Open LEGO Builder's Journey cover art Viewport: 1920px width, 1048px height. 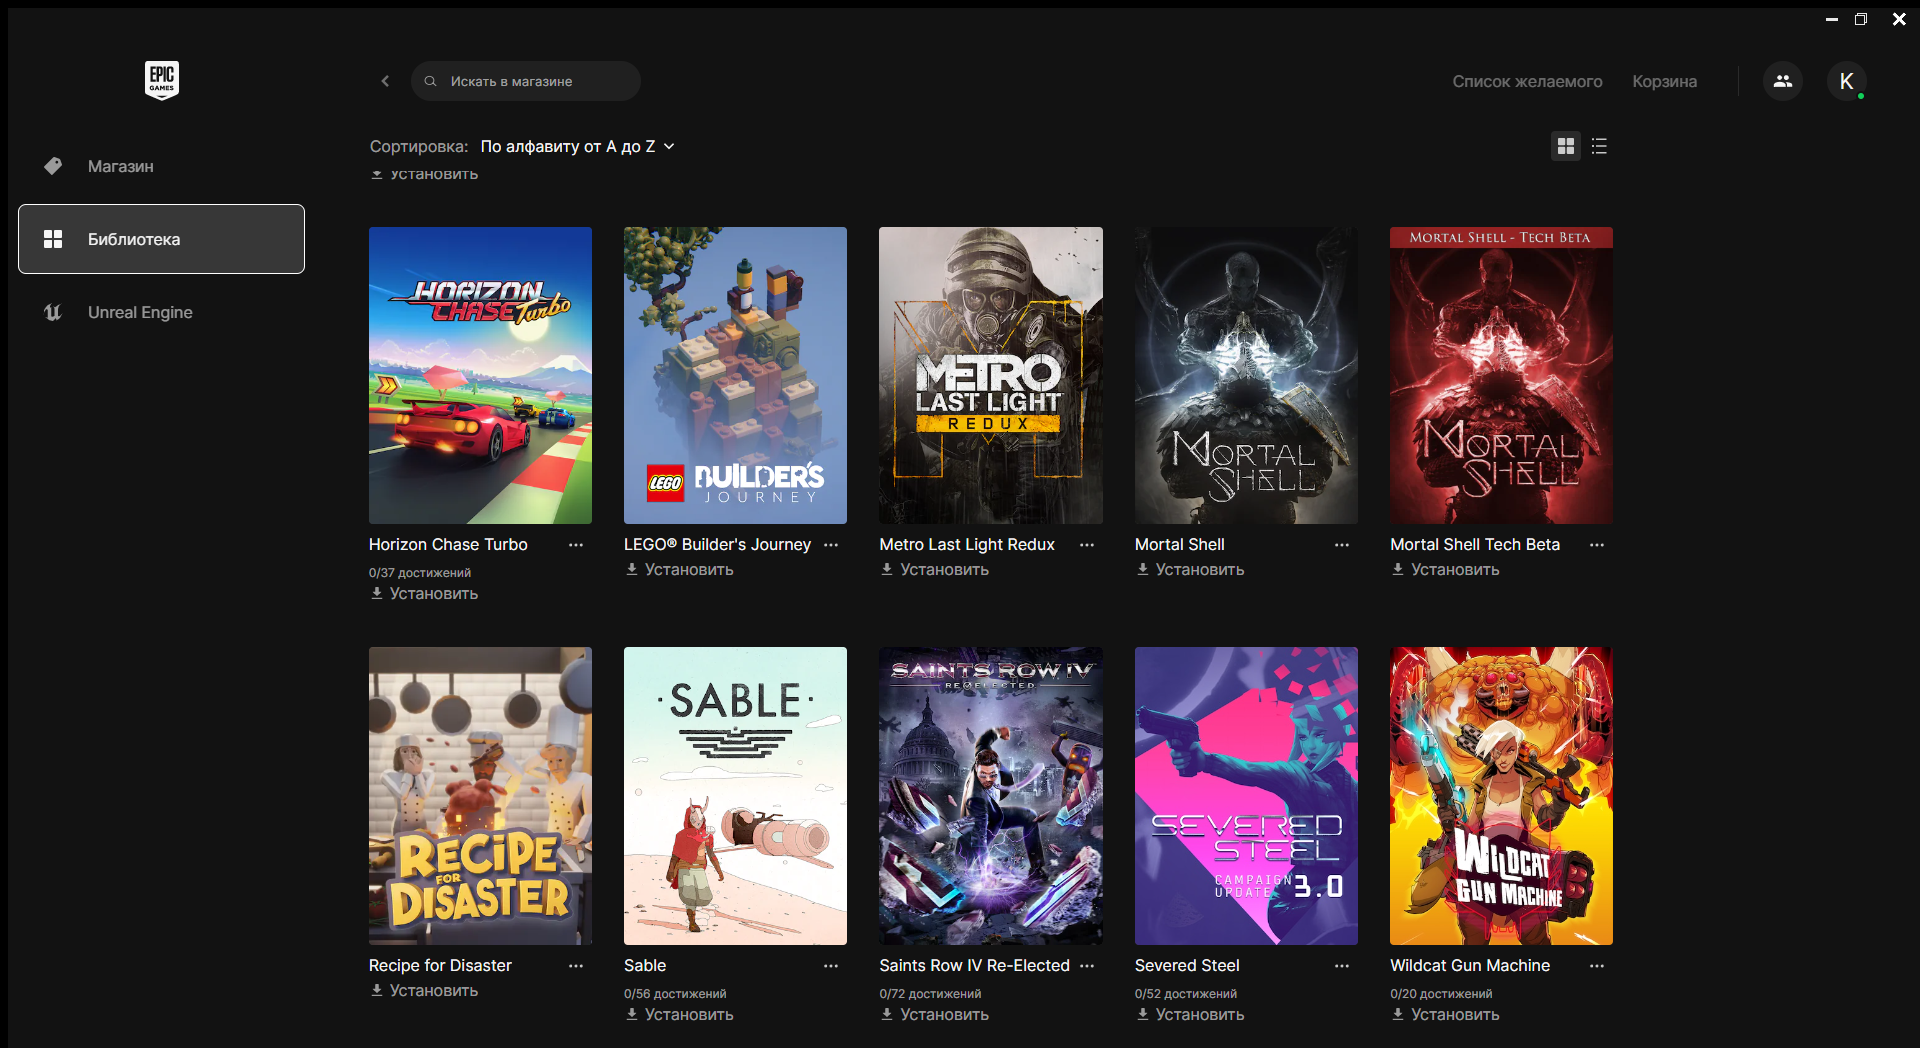point(735,375)
